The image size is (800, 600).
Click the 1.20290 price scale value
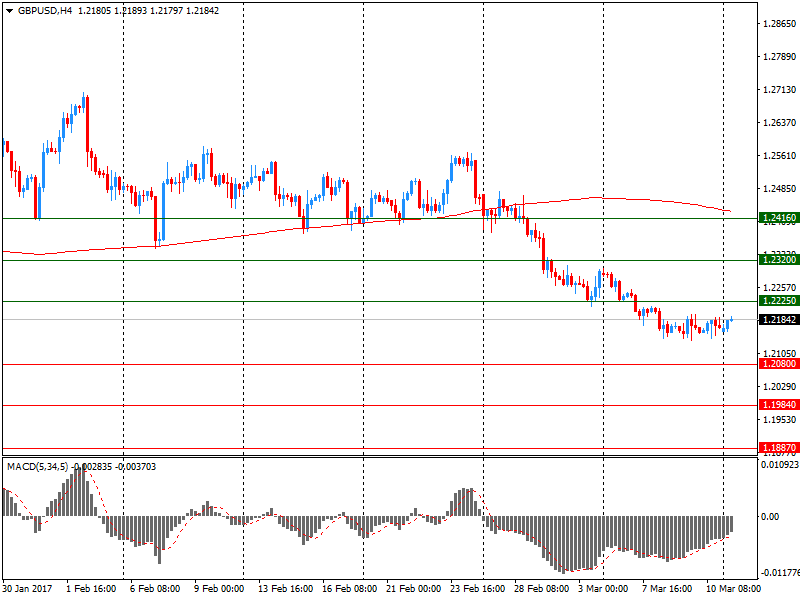[x=780, y=387]
